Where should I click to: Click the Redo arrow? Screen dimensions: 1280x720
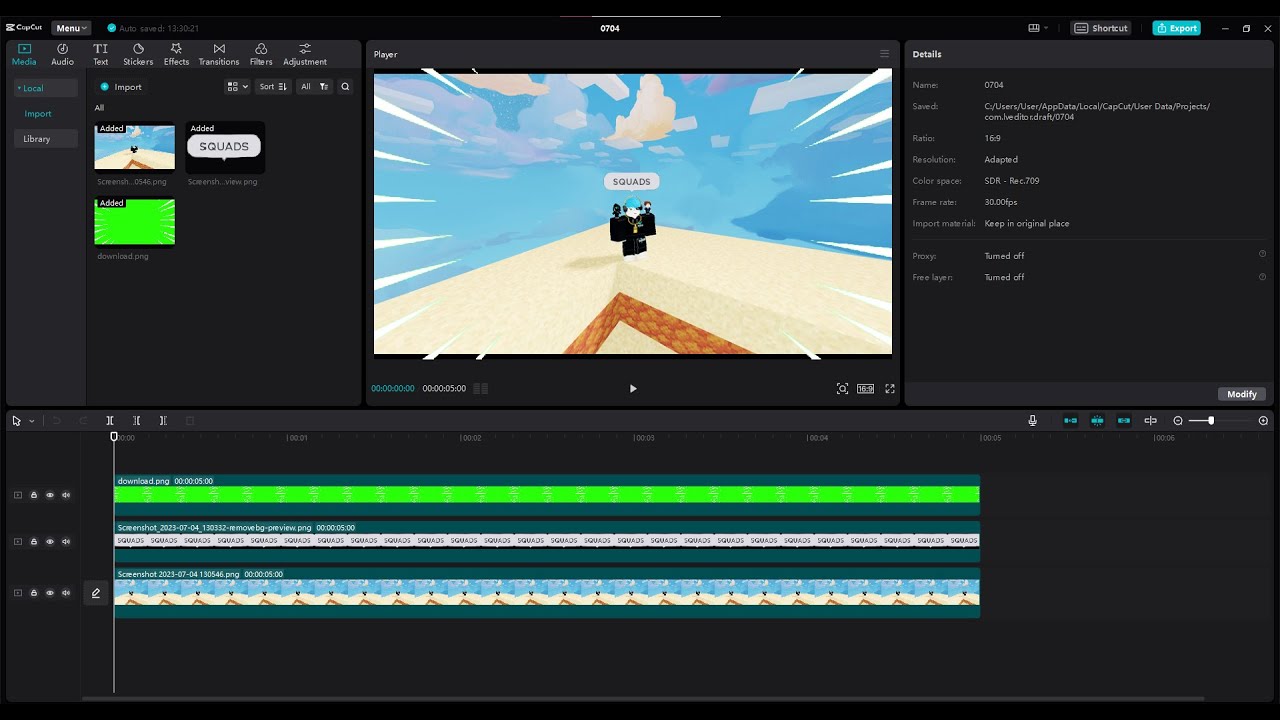click(x=83, y=421)
